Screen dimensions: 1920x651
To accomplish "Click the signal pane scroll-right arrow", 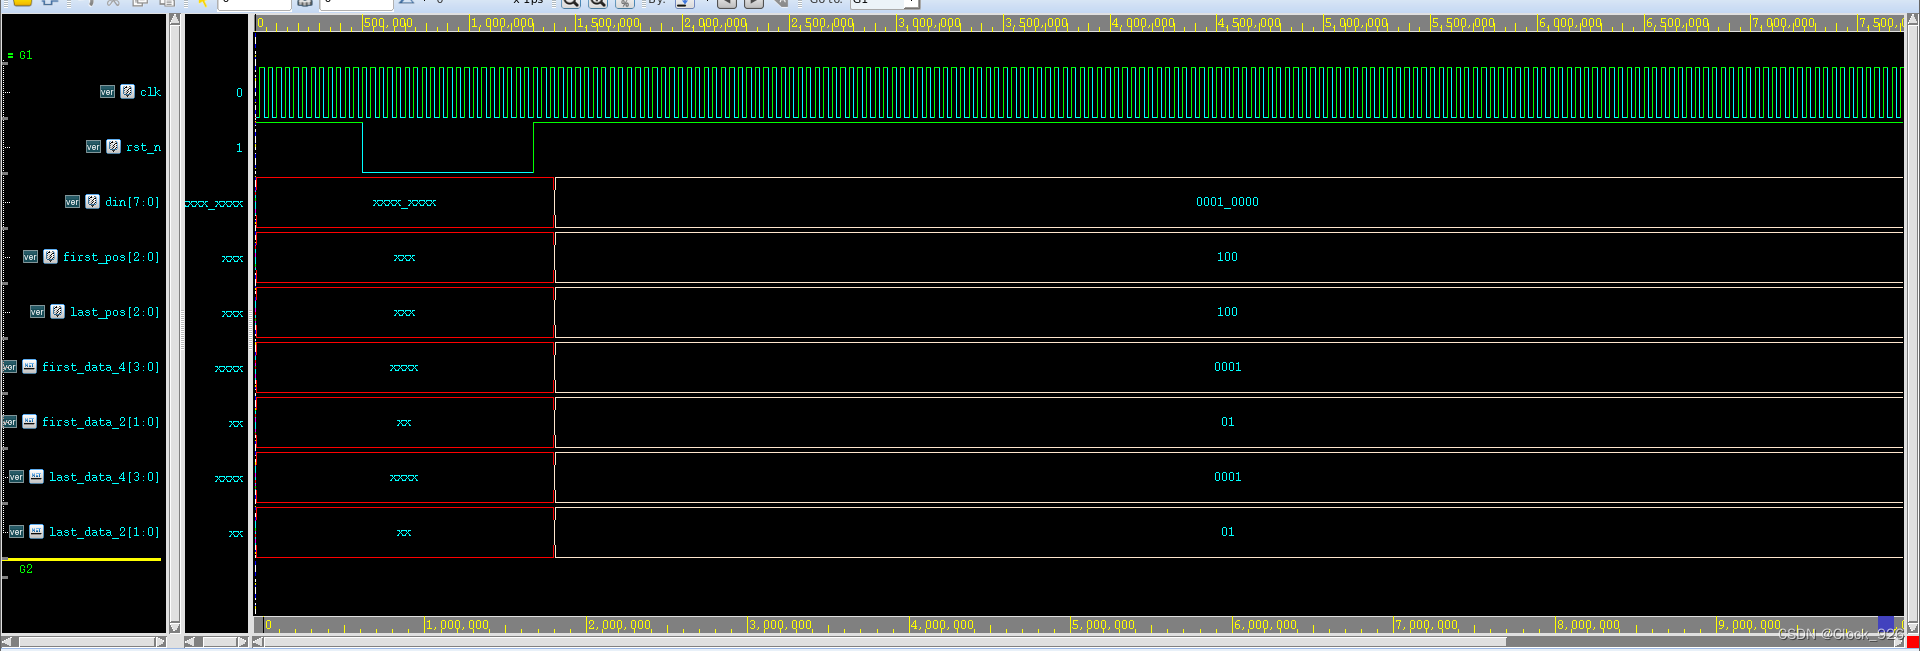I will (x=160, y=642).
